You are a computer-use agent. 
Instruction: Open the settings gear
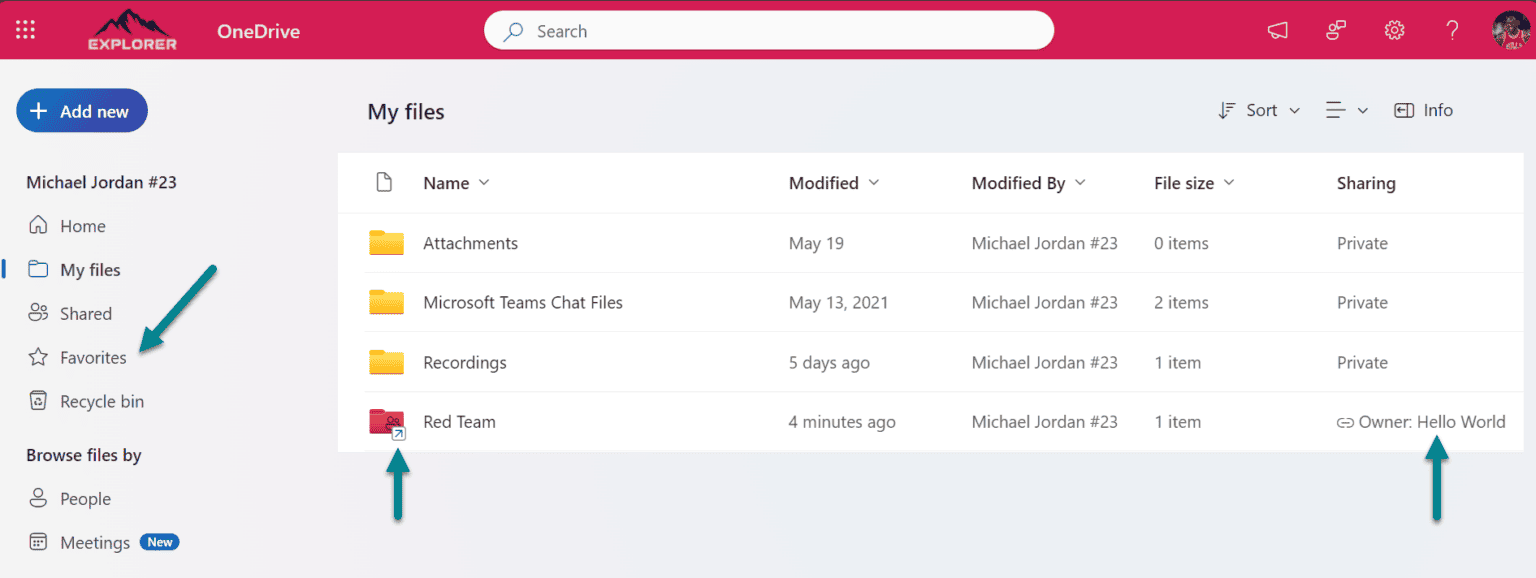click(1394, 30)
